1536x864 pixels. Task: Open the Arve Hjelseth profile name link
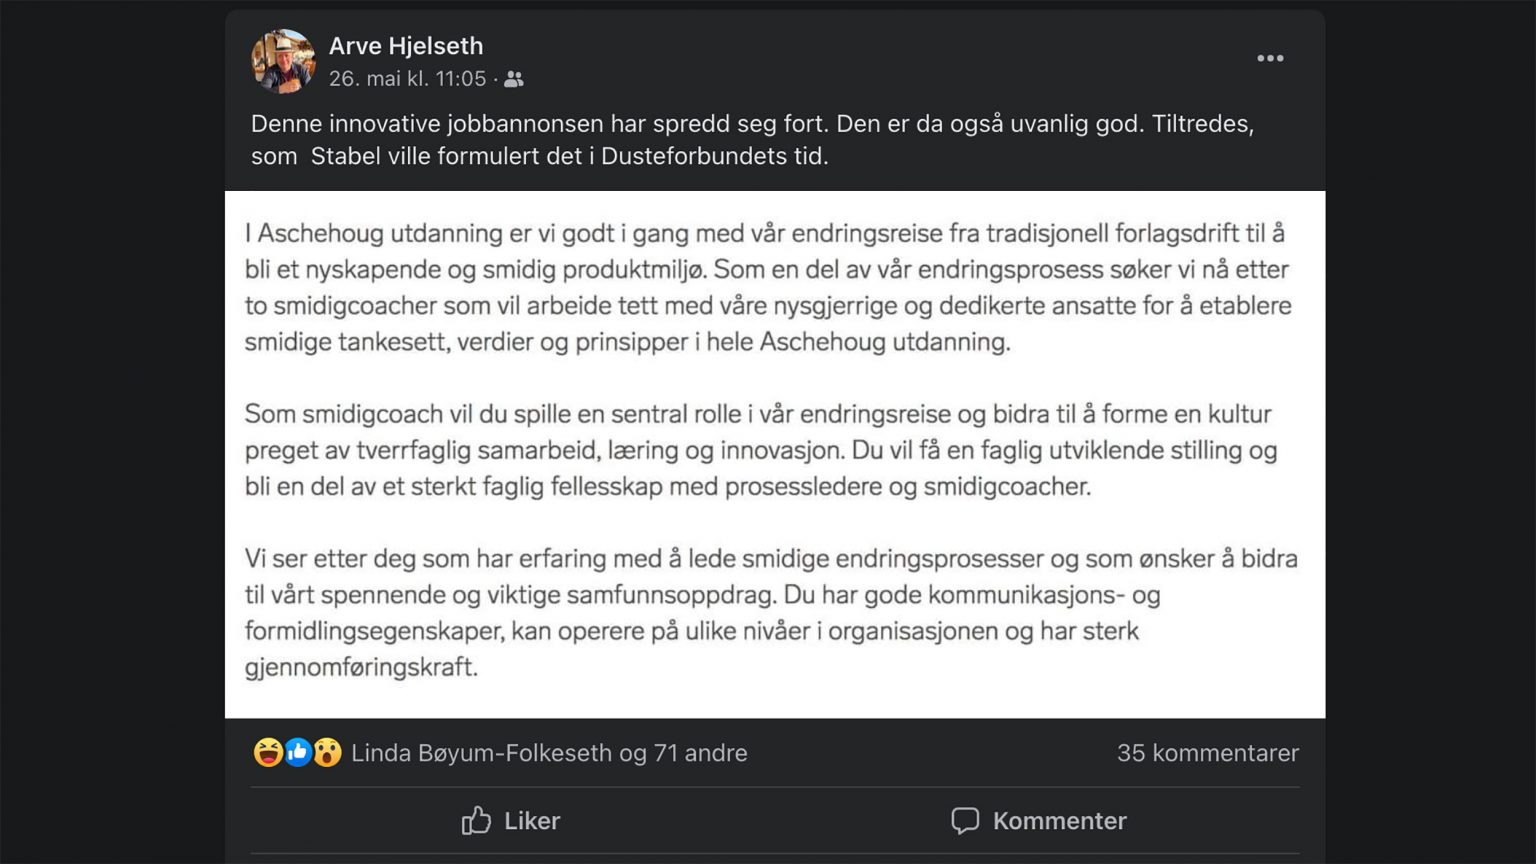click(406, 46)
